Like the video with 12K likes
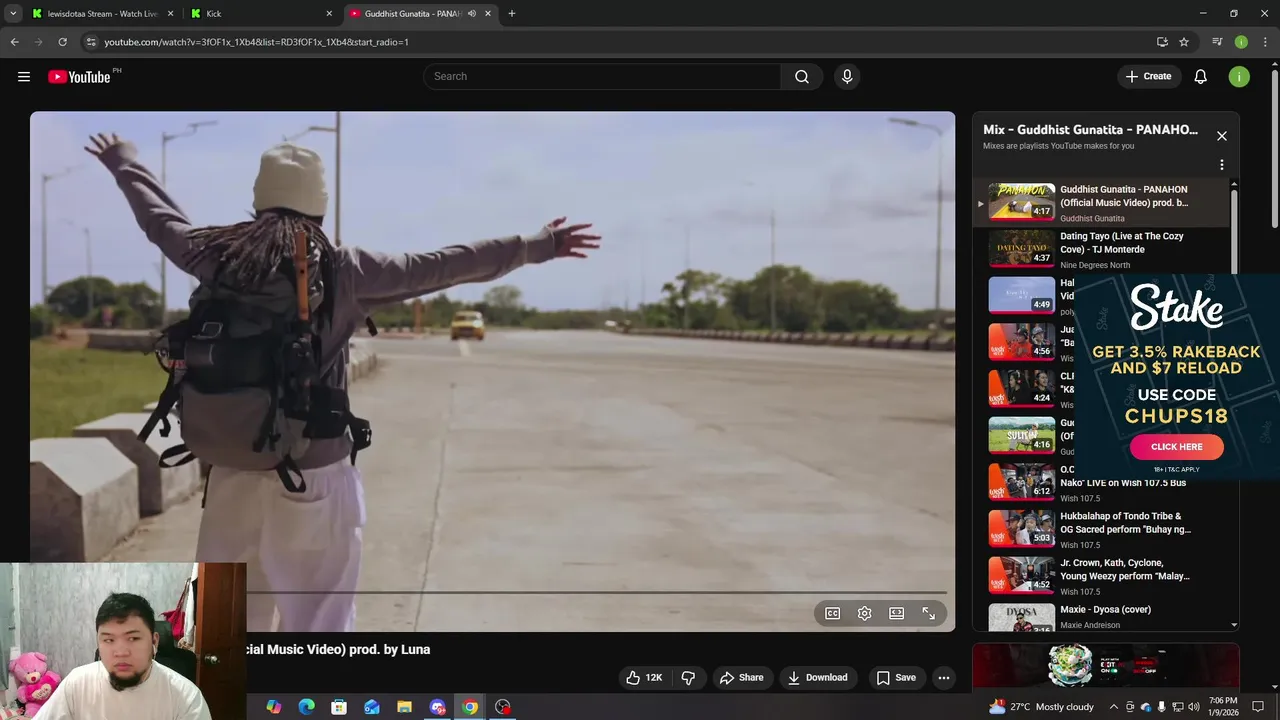 tap(644, 677)
